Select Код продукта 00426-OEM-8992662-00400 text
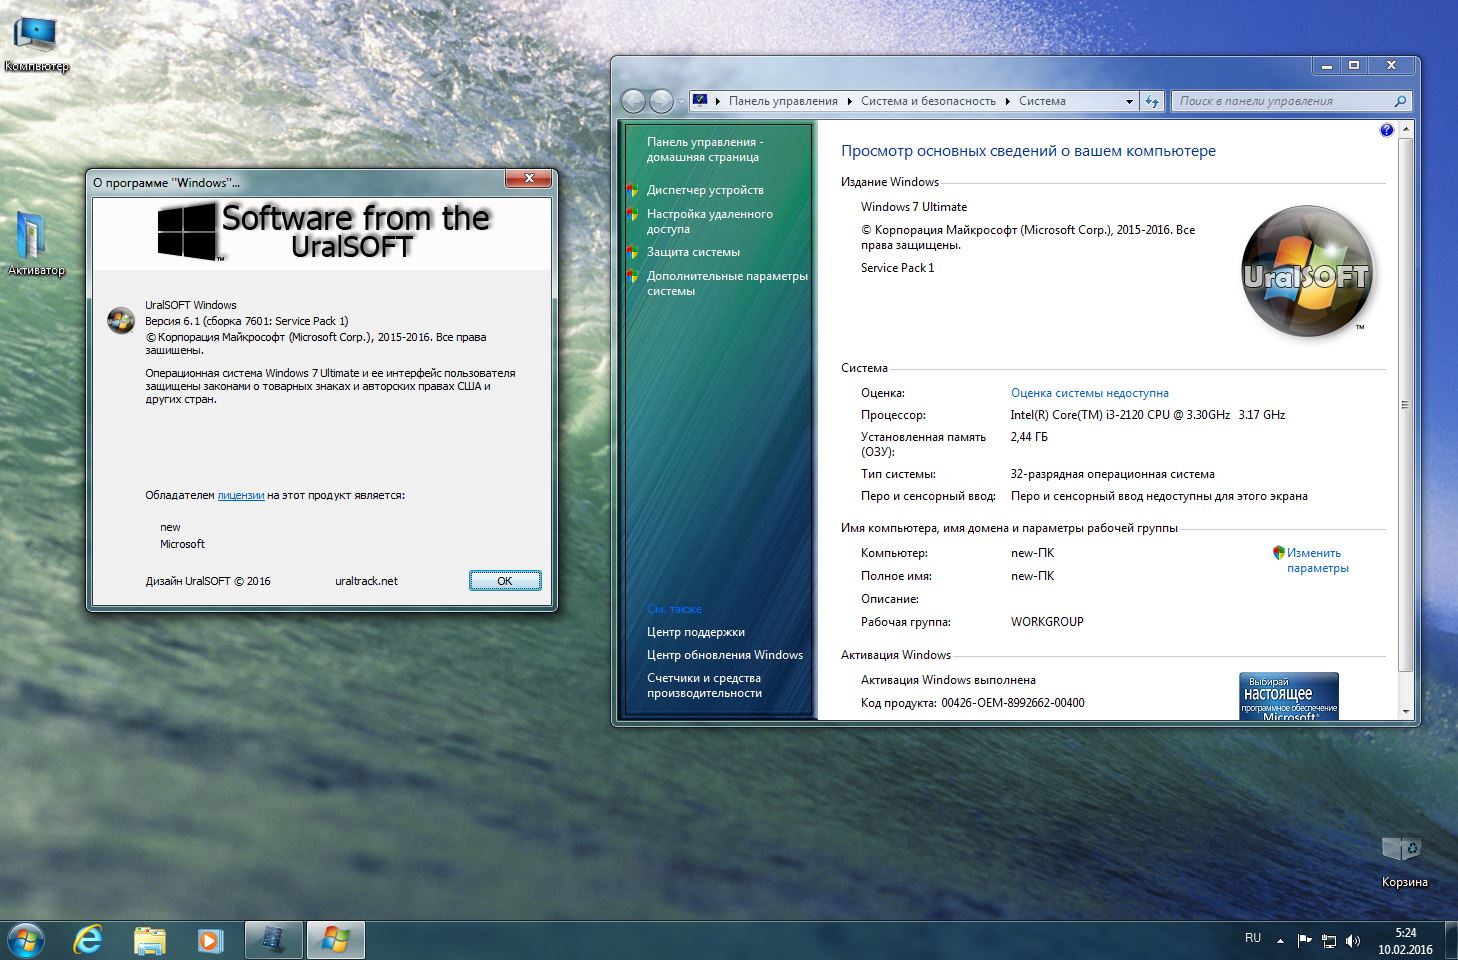 pos(973,703)
